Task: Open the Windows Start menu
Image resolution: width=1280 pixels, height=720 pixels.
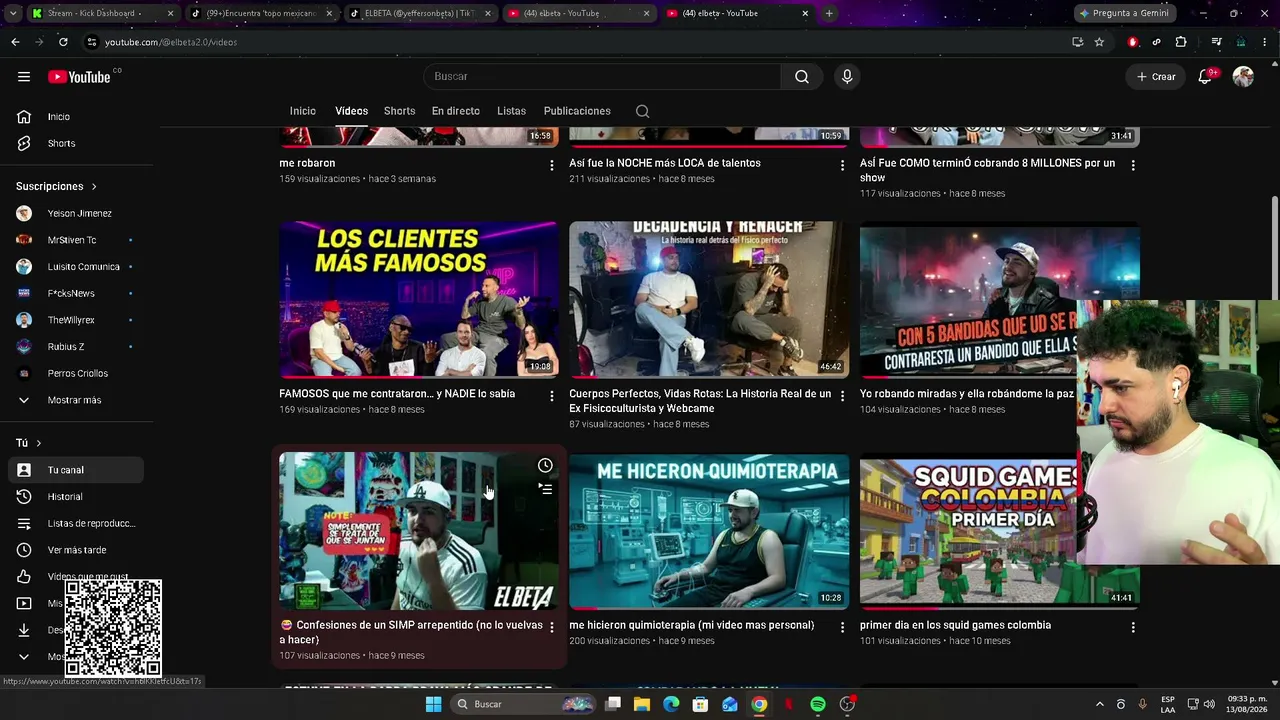Action: (433, 704)
